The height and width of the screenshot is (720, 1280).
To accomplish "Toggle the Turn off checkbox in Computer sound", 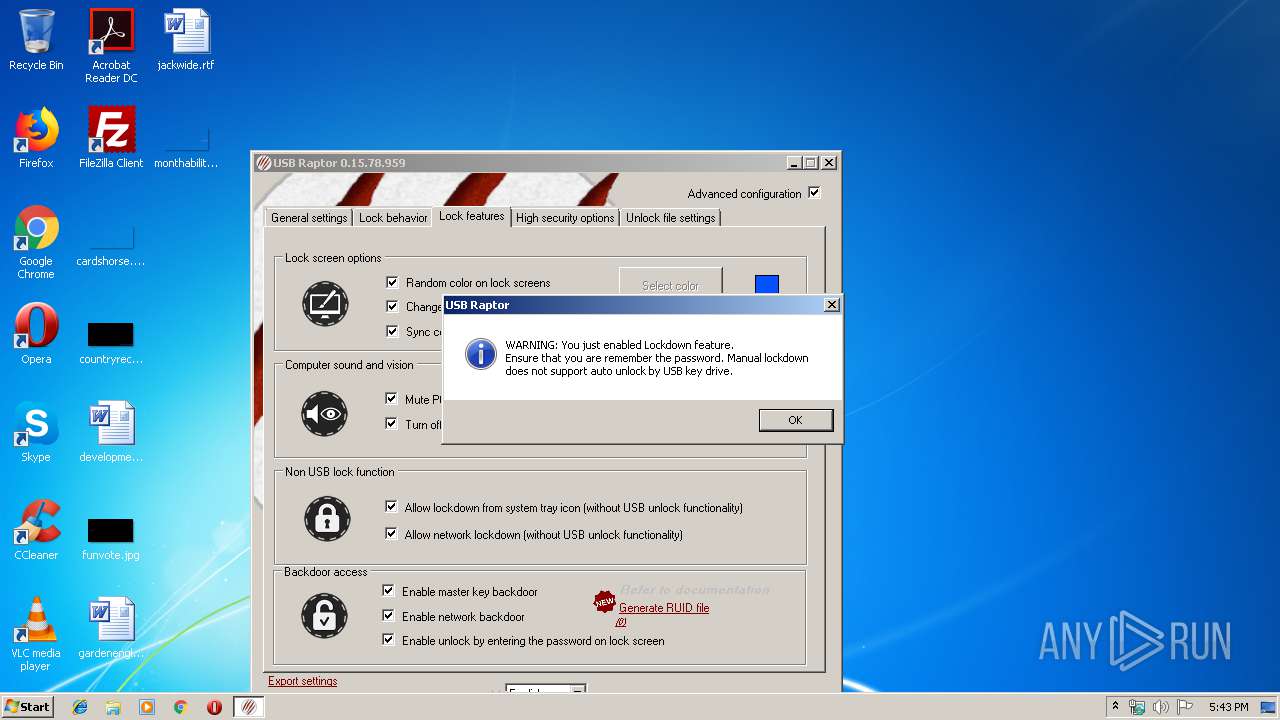I will [391, 424].
